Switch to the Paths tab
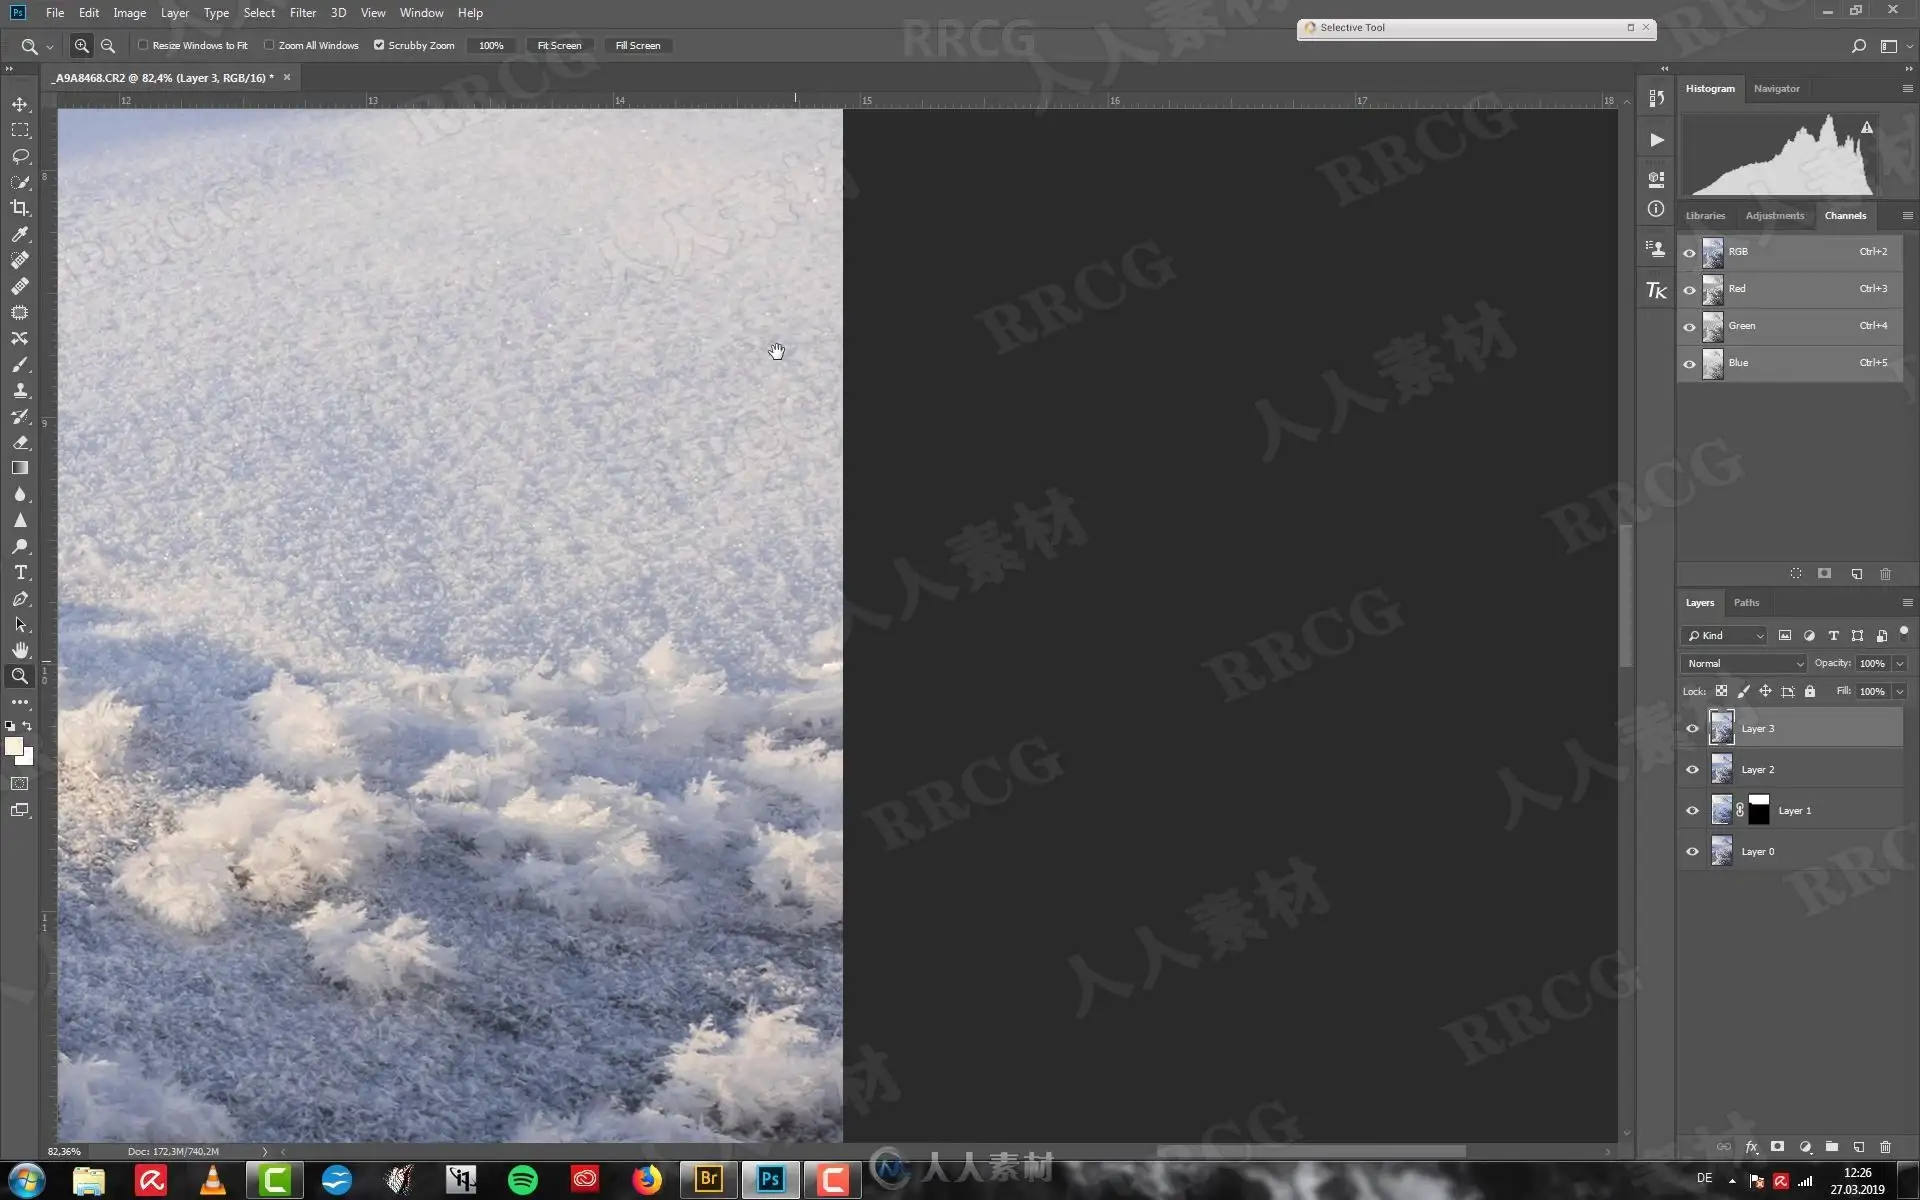 1746,602
